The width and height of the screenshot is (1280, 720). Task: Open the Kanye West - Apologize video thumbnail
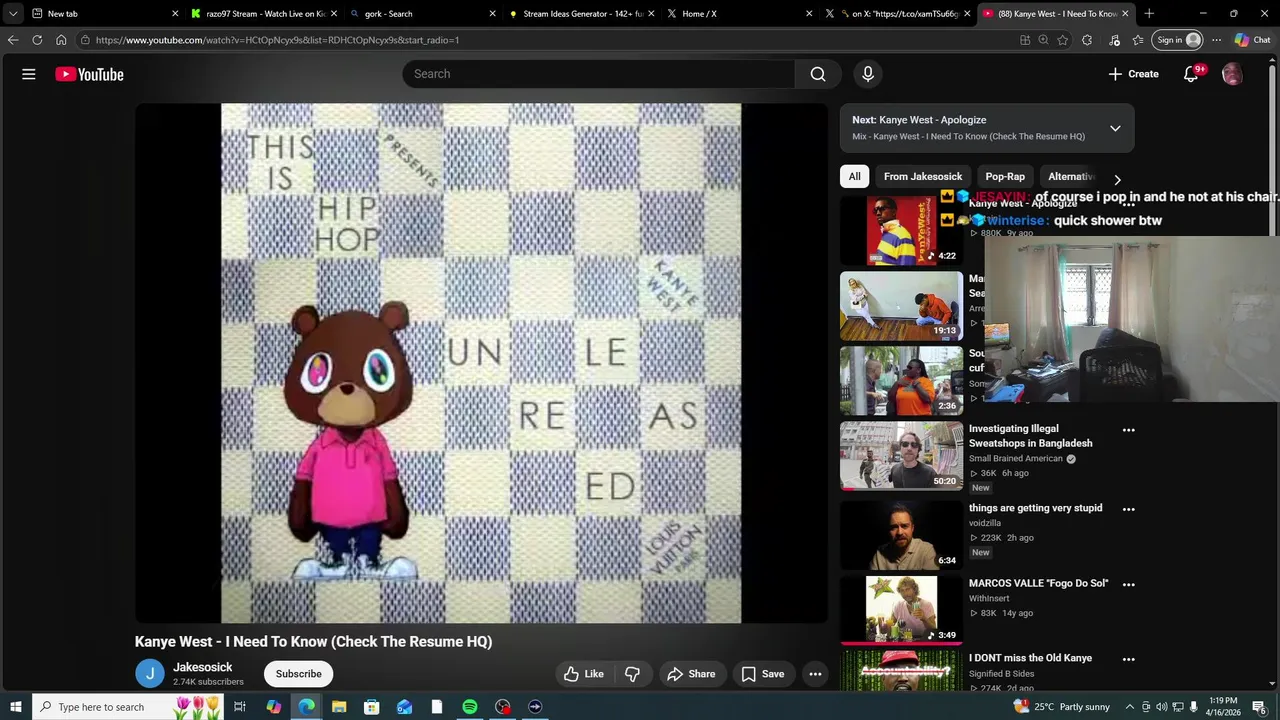pos(901,230)
